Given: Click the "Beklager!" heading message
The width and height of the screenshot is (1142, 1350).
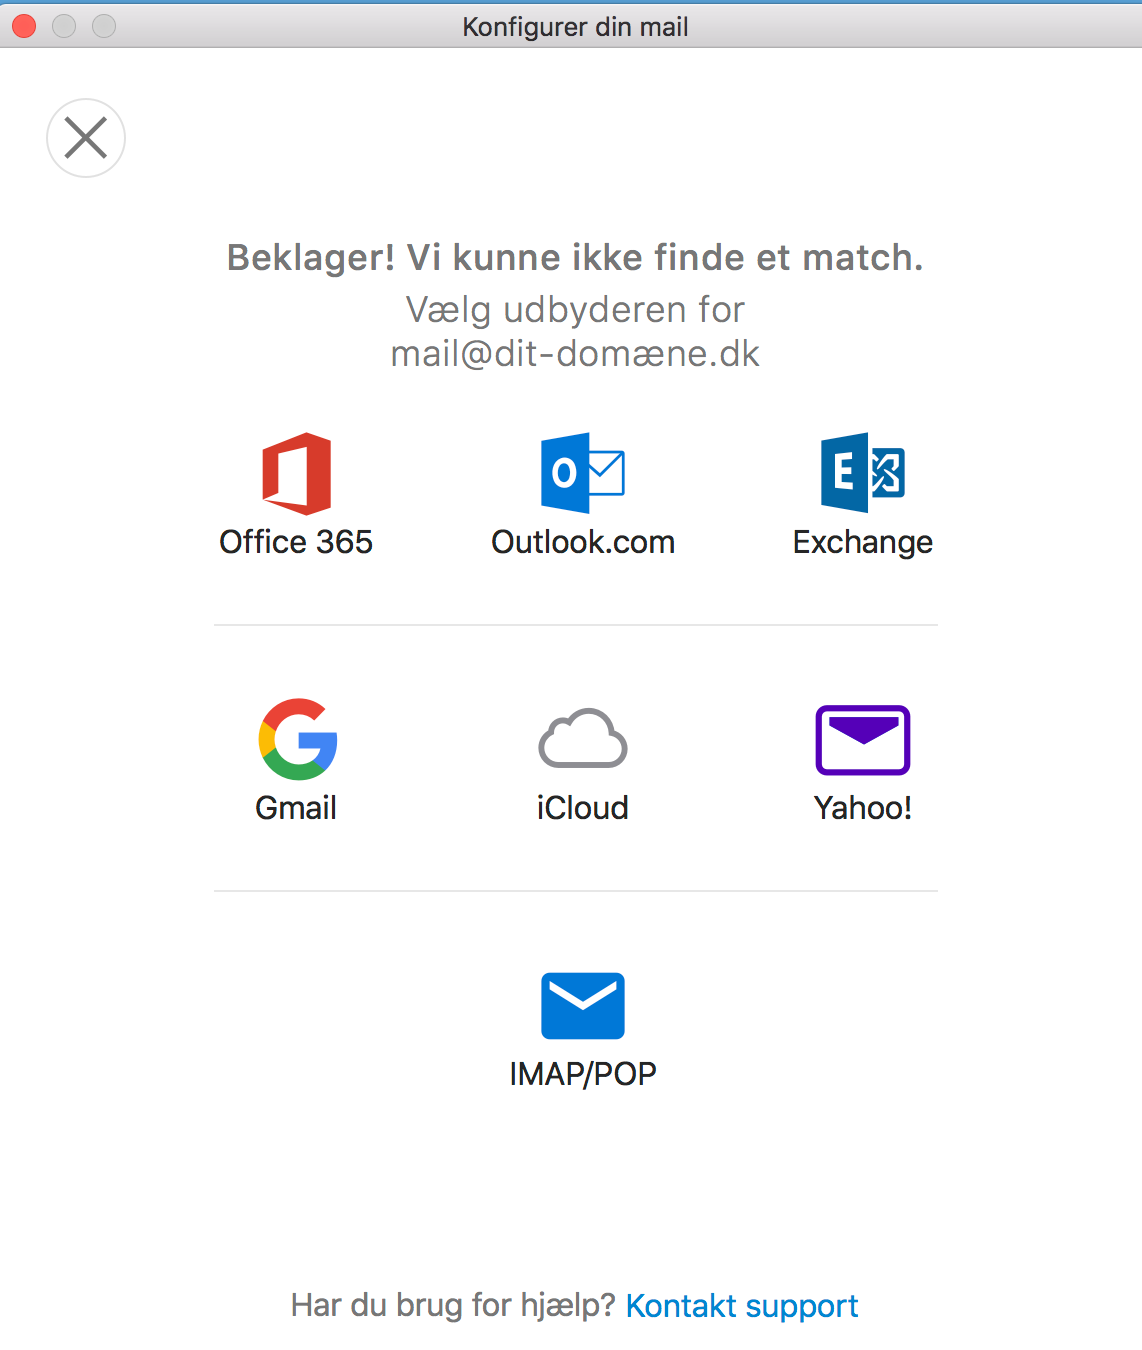Looking at the screenshot, I should pos(575,258).
